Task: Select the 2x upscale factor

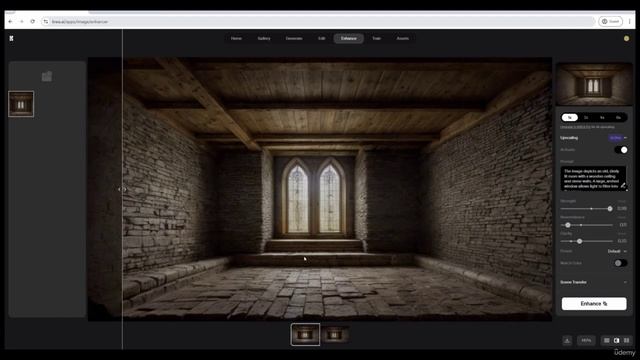Action: point(586,118)
